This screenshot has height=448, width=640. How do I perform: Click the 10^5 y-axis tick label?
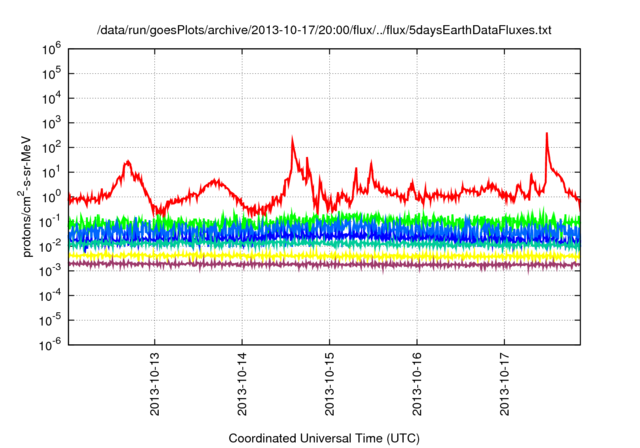51,74
